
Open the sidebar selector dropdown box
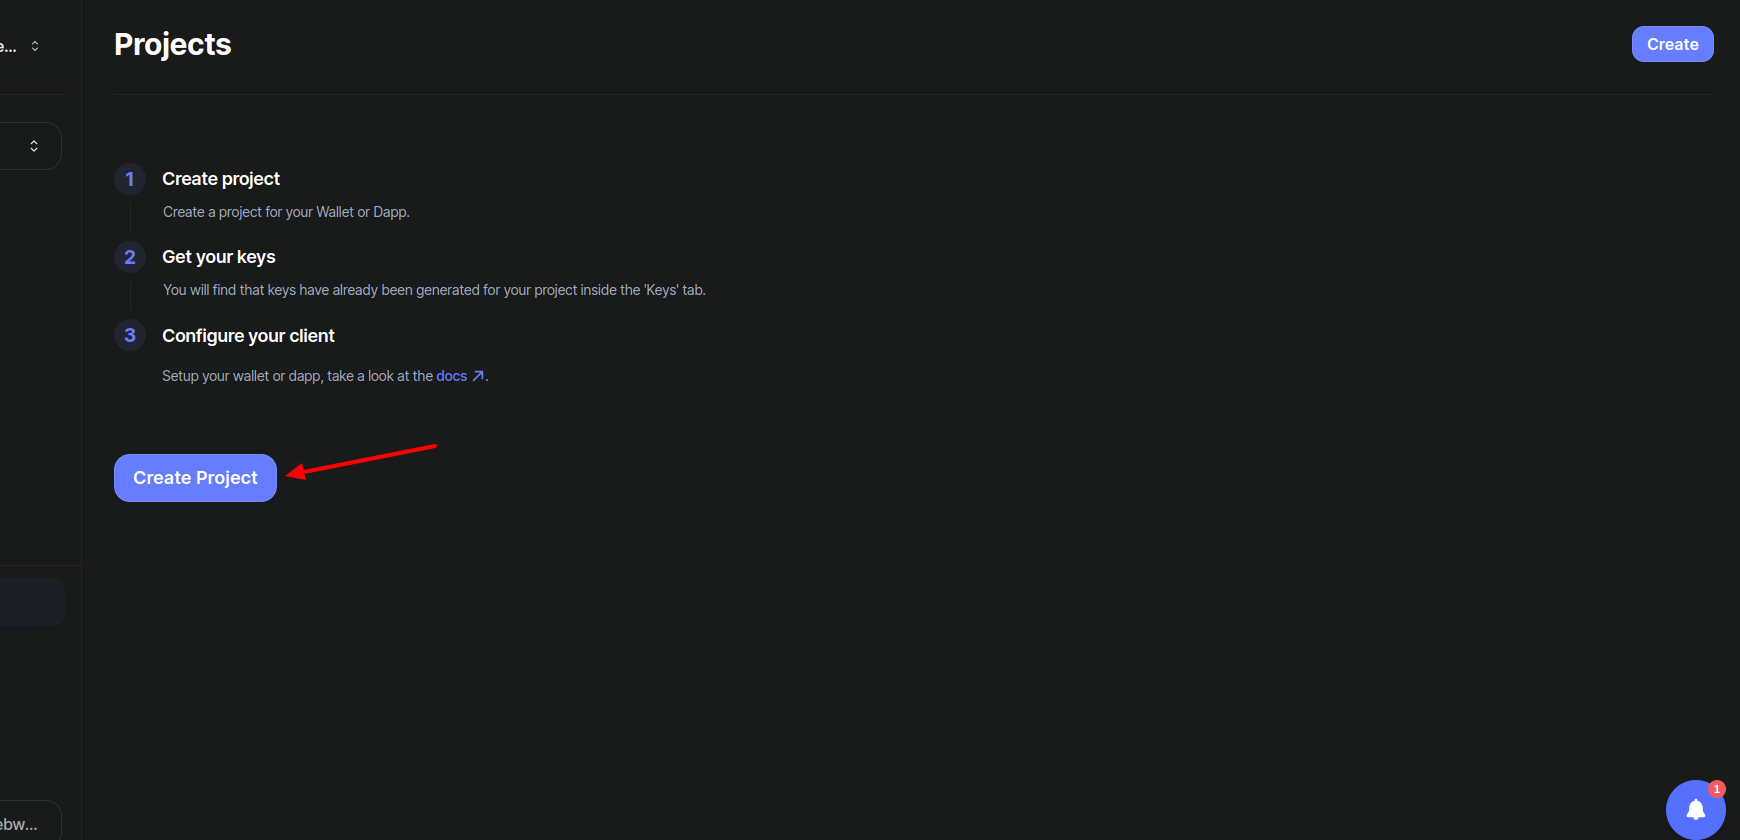click(x=30, y=146)
